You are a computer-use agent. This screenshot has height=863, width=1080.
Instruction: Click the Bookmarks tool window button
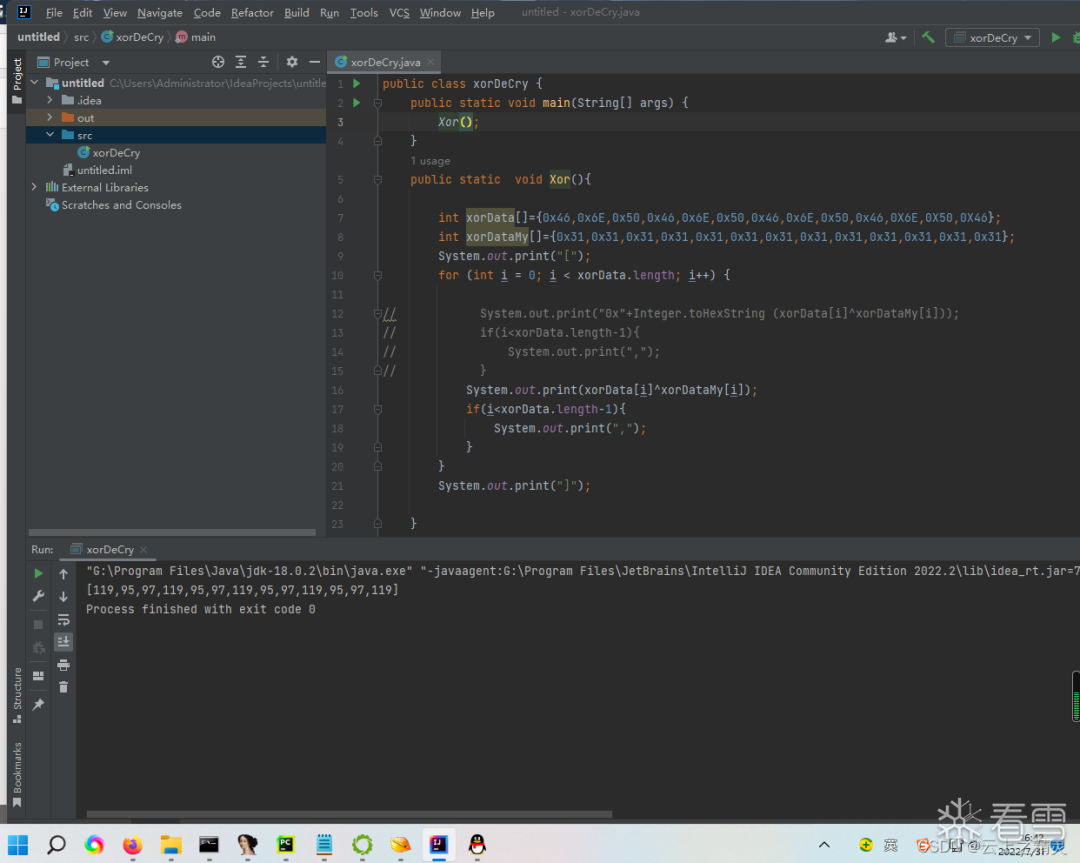(17, 770)
